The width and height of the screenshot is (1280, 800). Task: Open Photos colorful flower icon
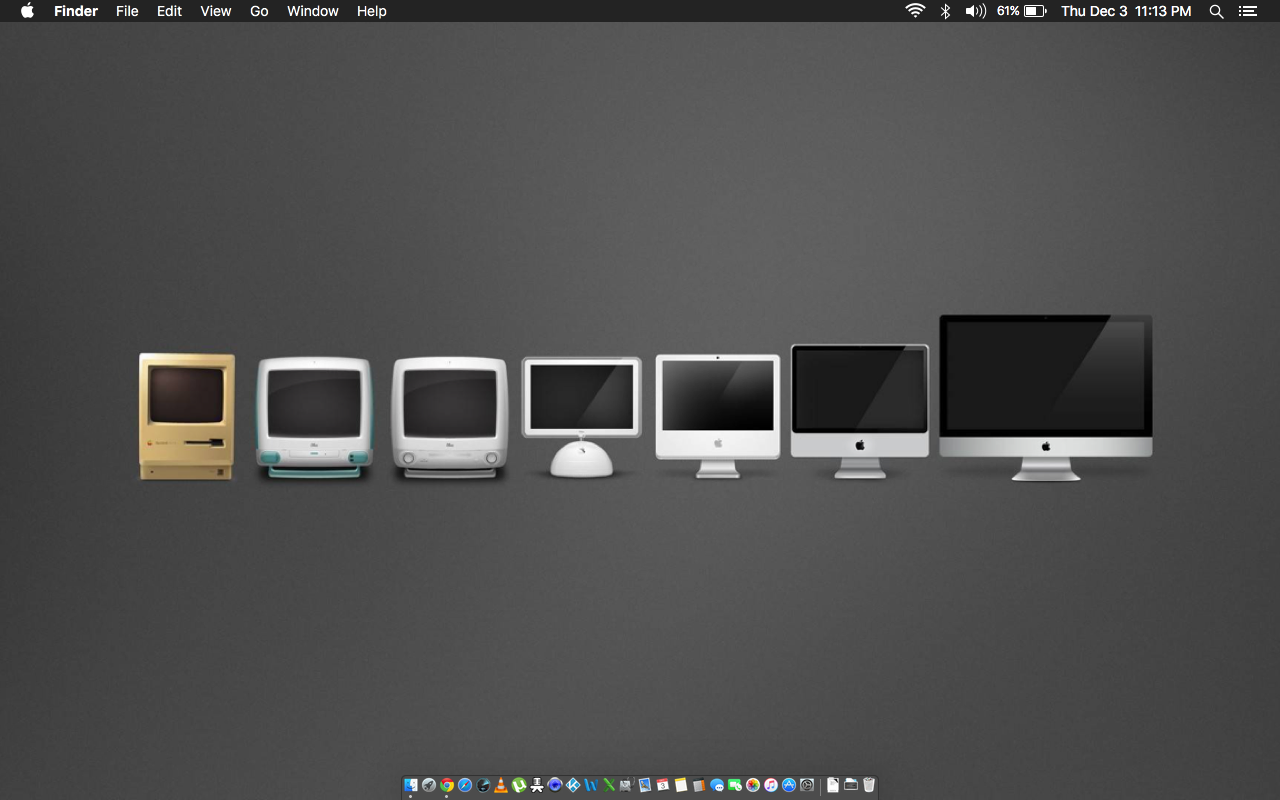pyautogui.click(x=753, y=785)
